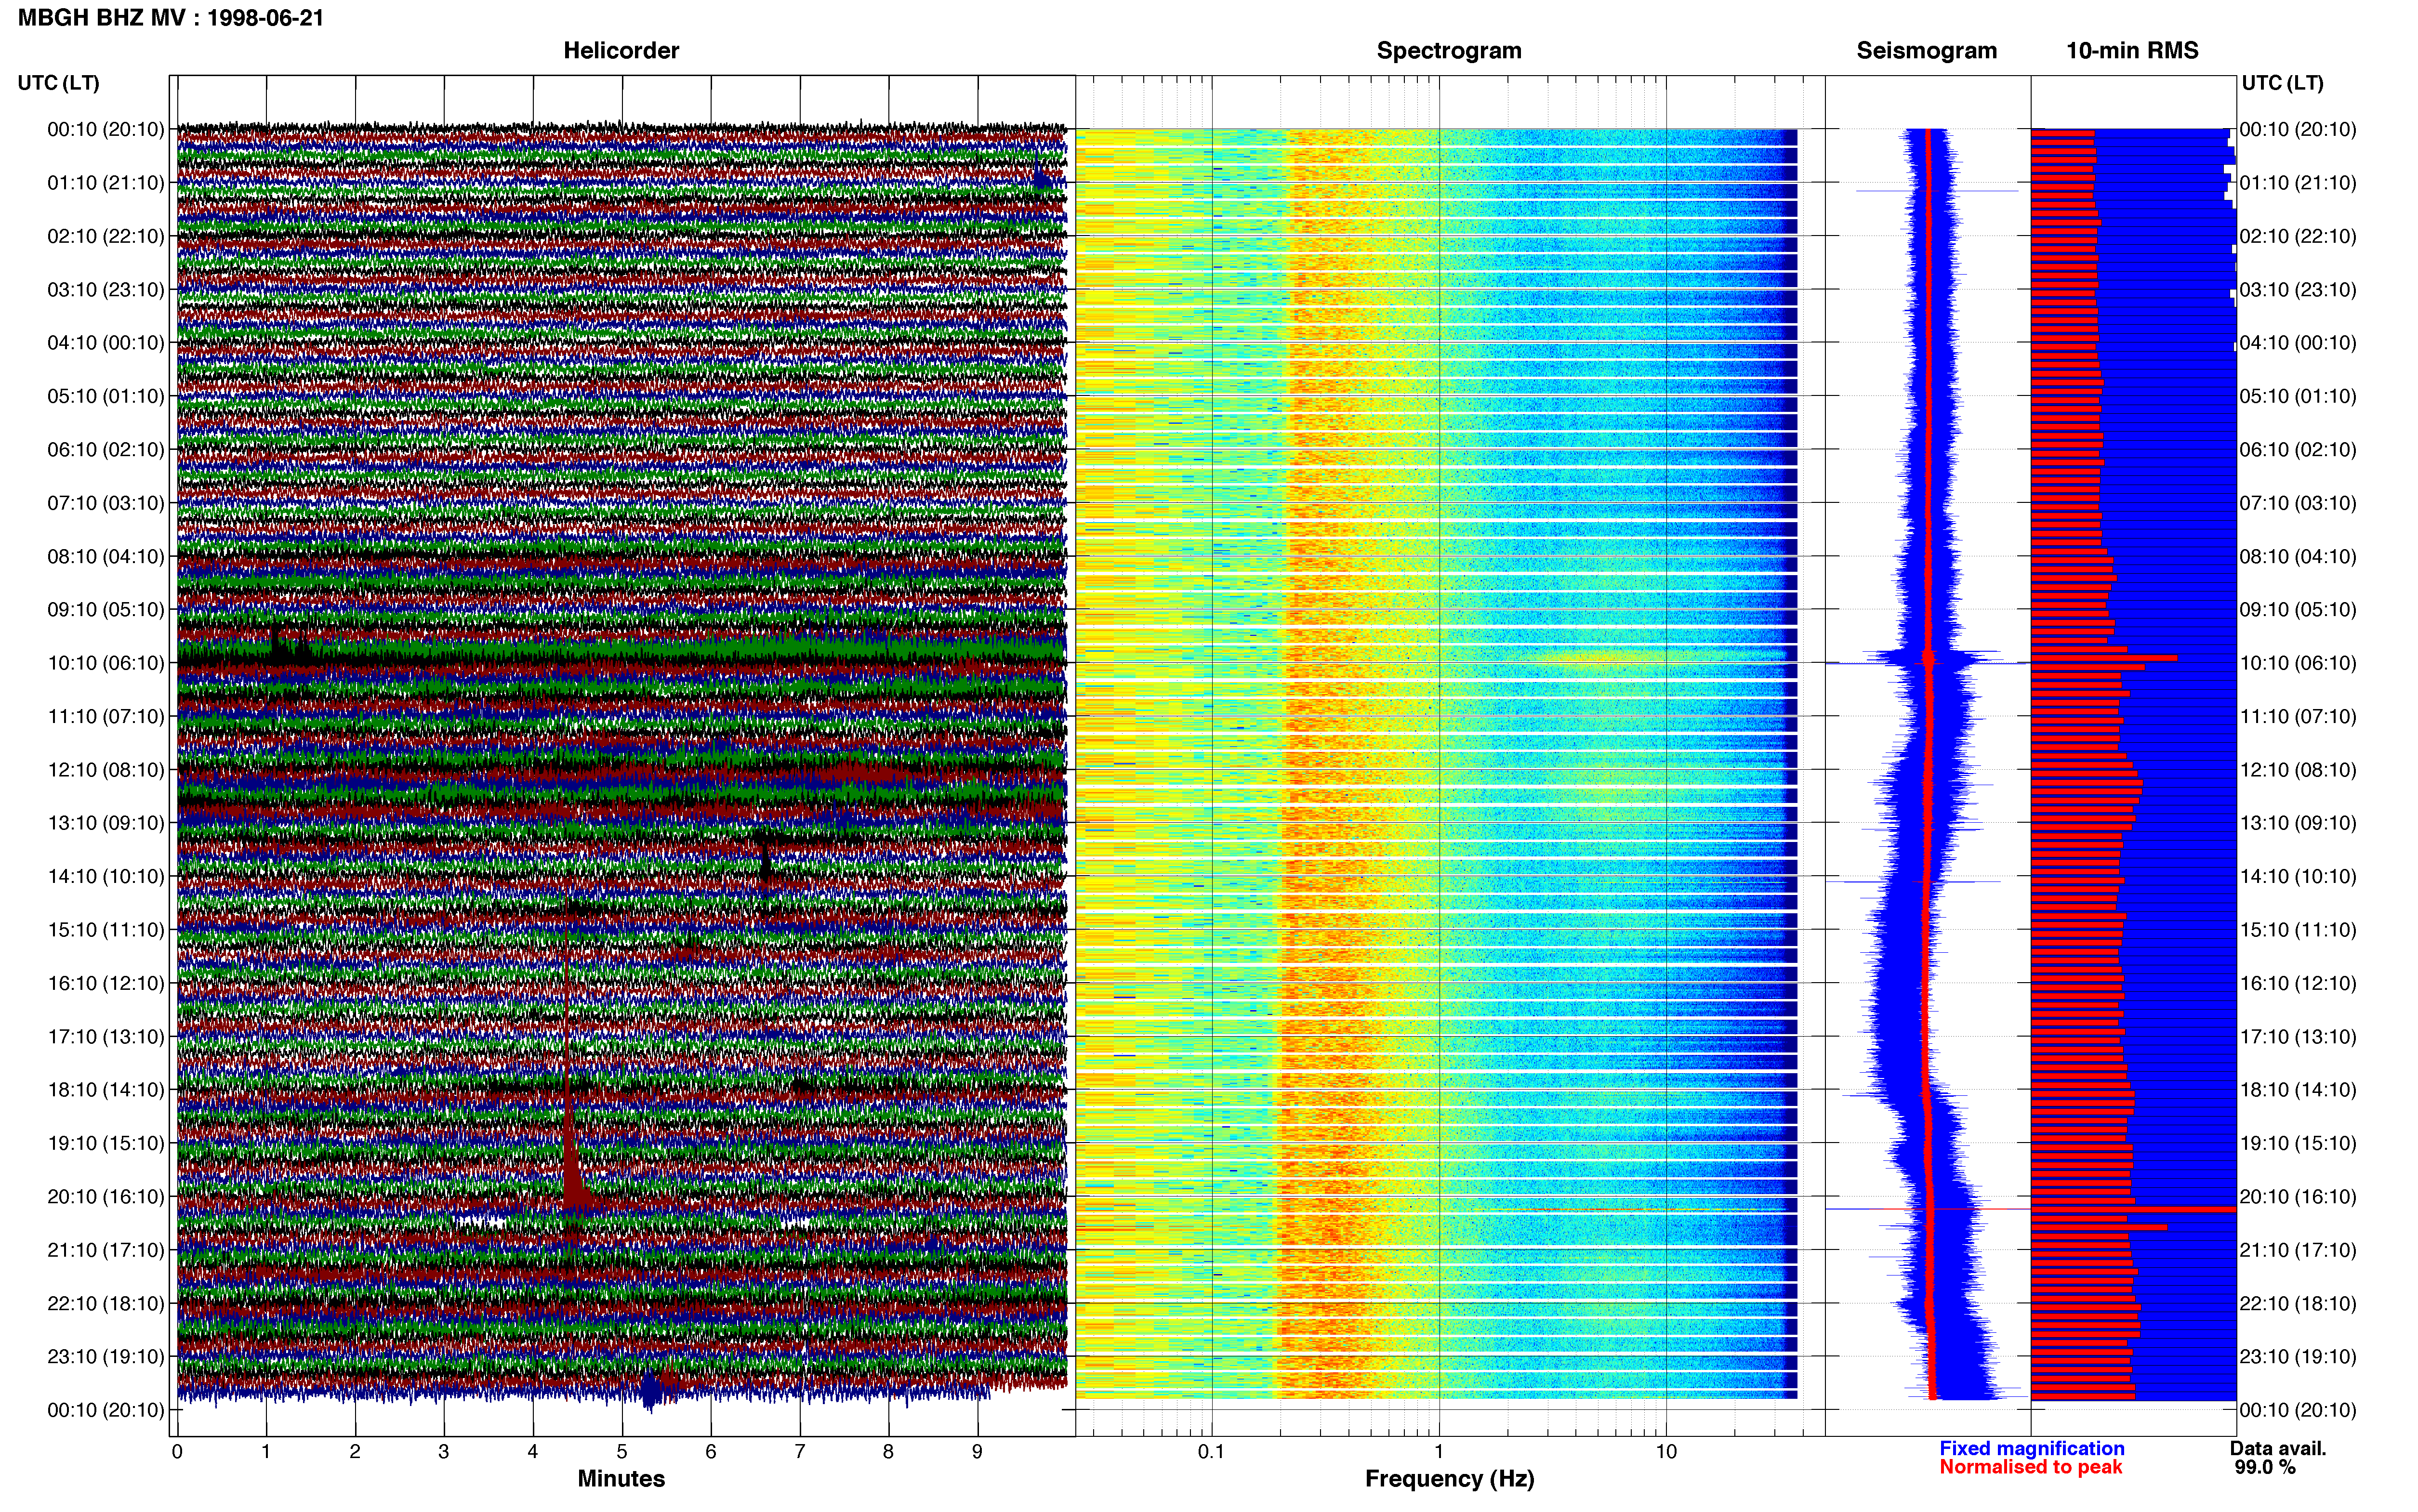Click the Minutes axis title
Viewport: 2418px width, 1512px height.
[x=621, y=1479]
